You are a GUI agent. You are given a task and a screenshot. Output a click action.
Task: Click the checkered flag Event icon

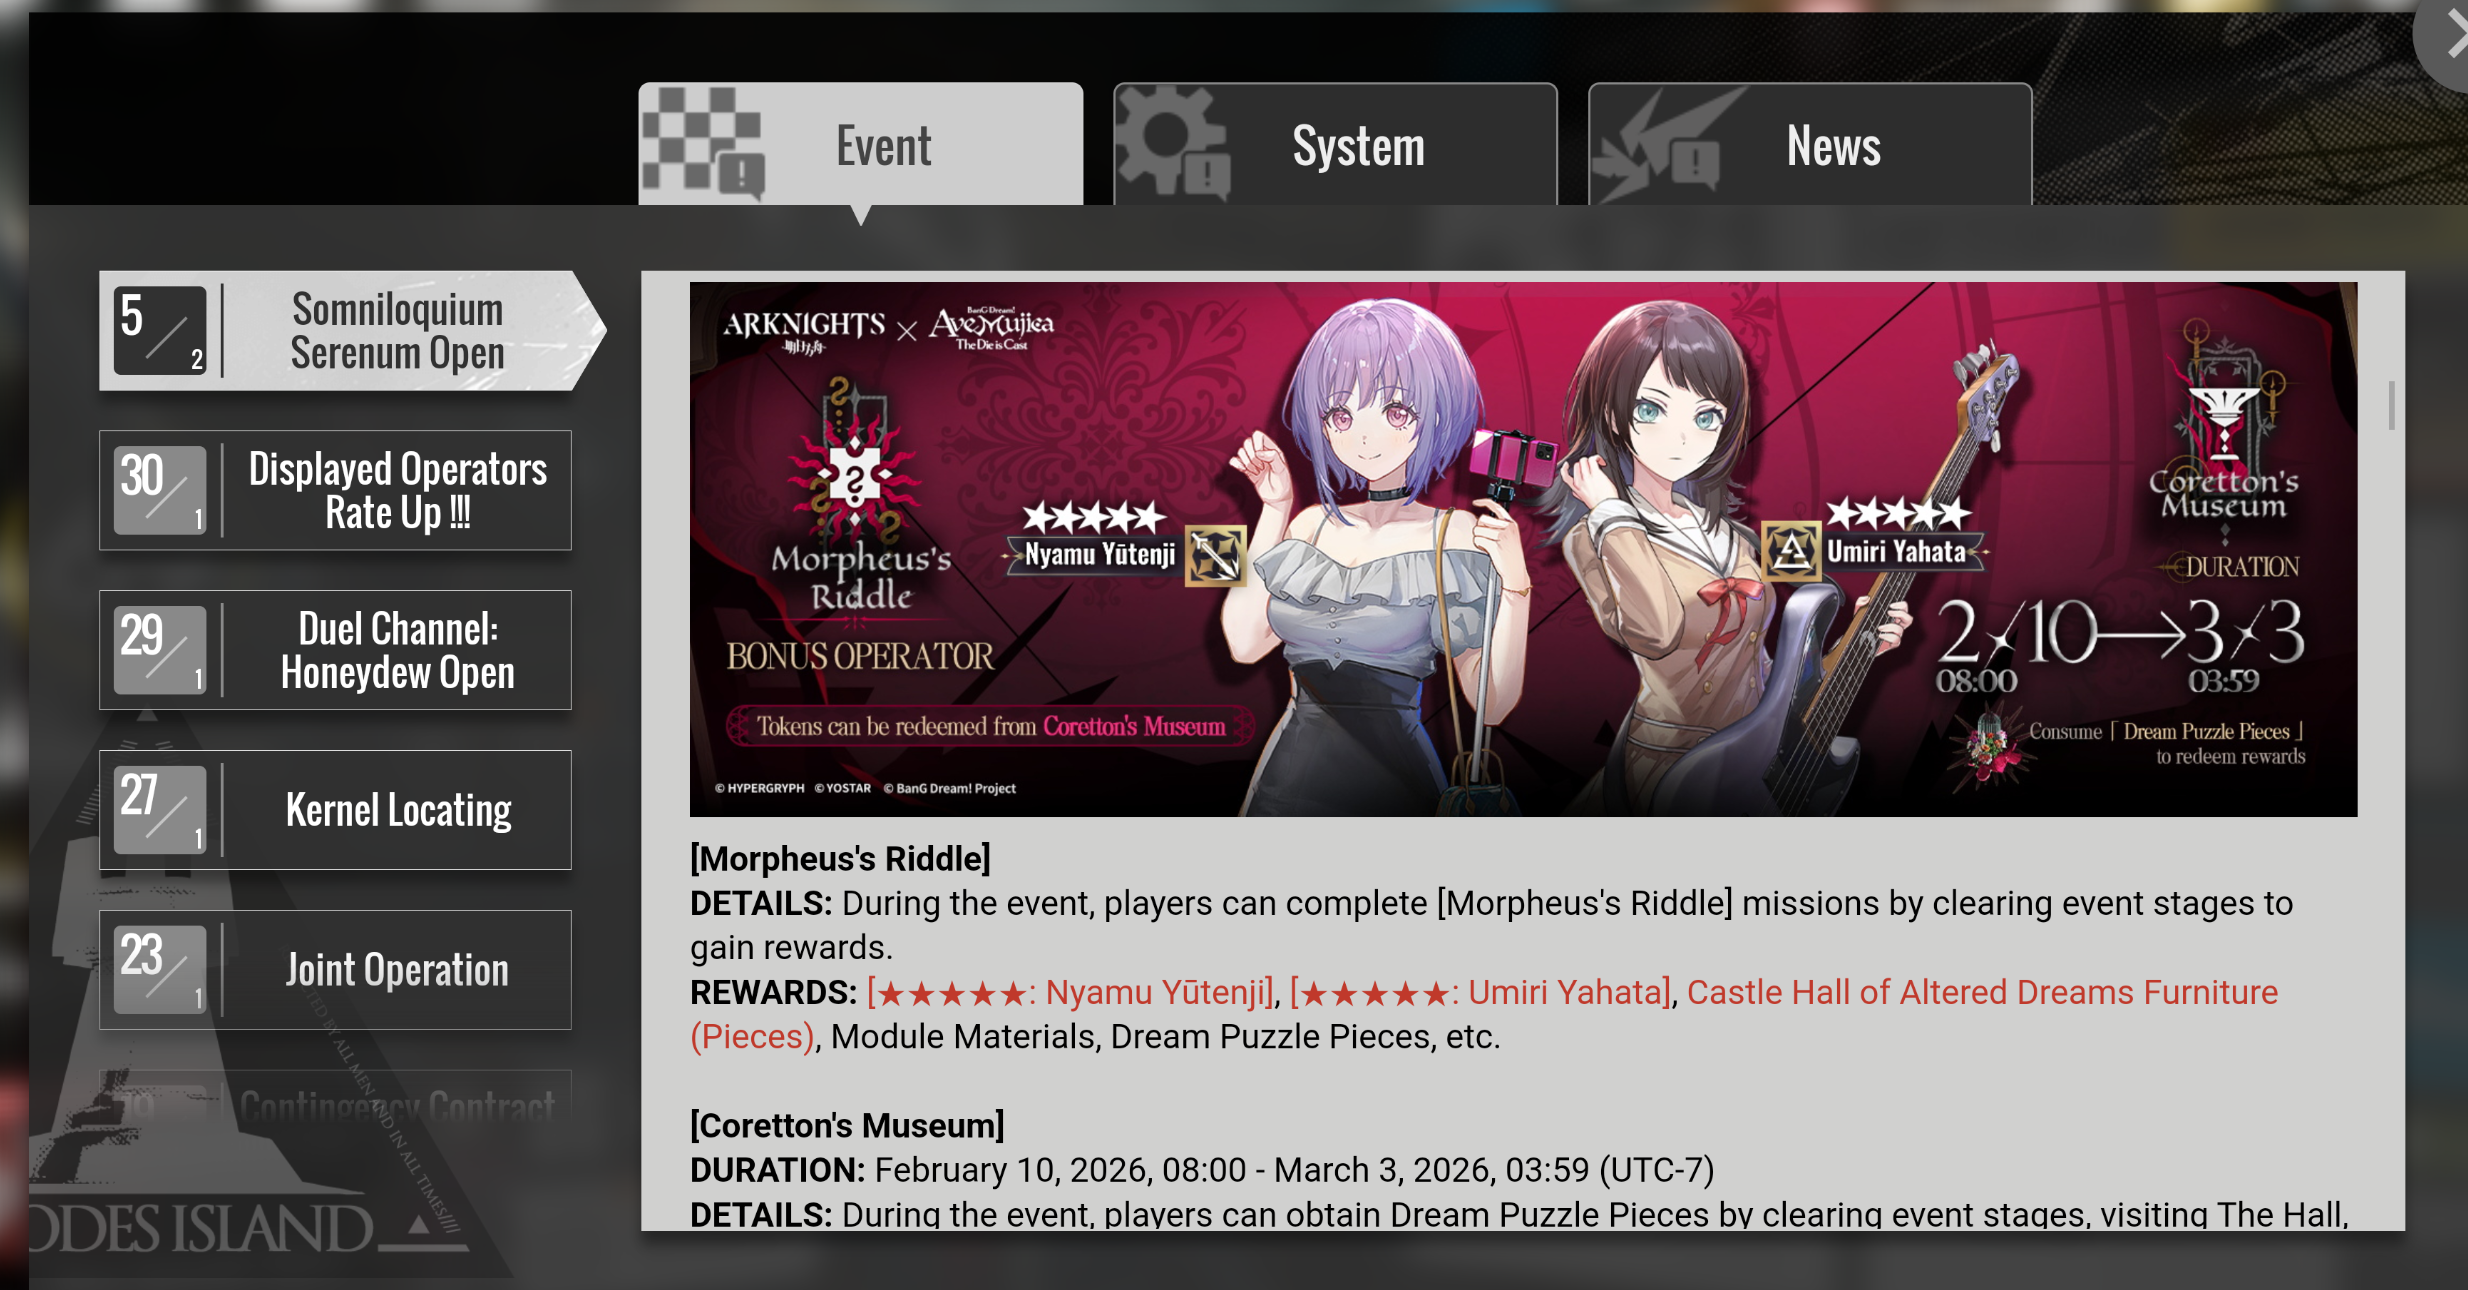pos(703,143)
